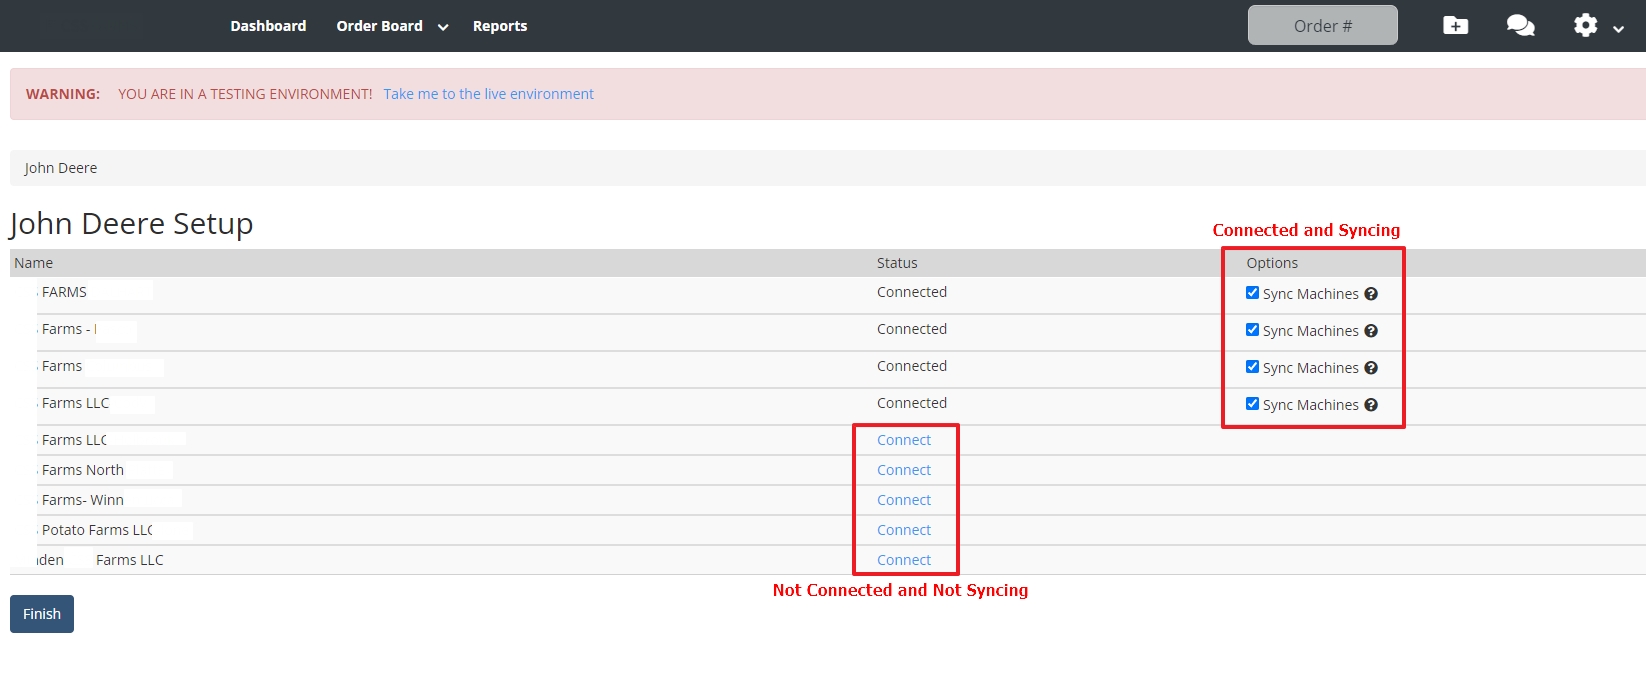Click the Order # search field
The width and height of the screenshot is (1646, 692).
point(1322,26)
